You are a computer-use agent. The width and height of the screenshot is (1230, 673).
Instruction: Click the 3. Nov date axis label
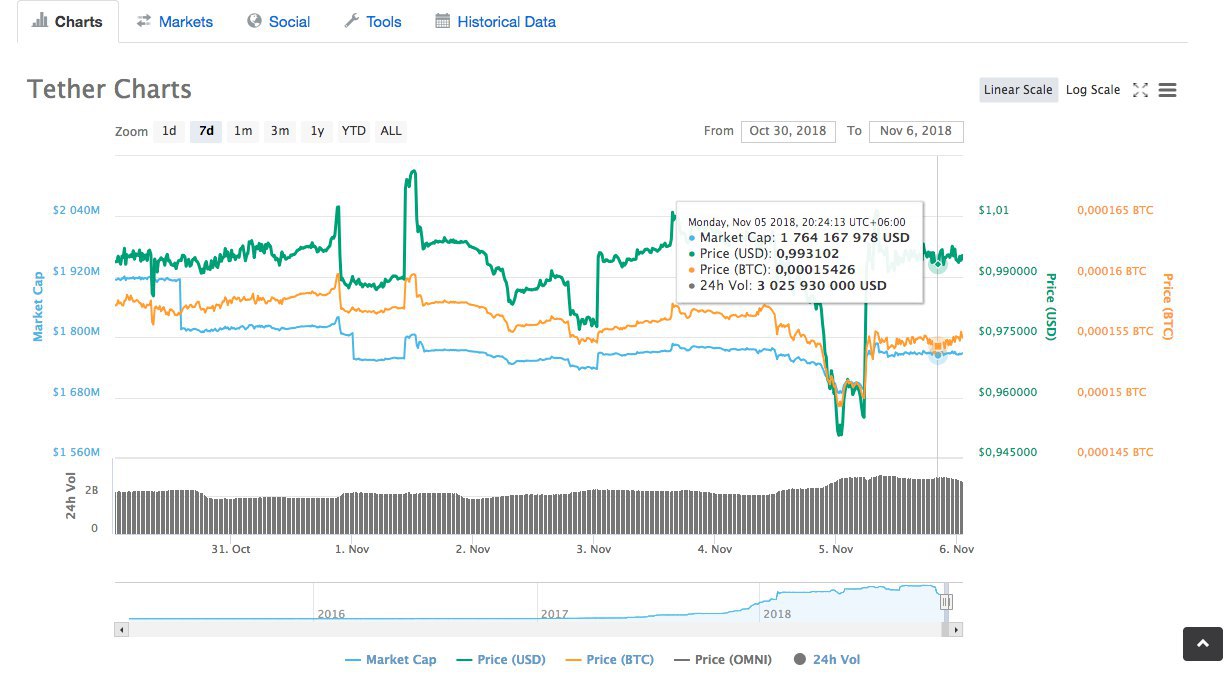point(594,549)
